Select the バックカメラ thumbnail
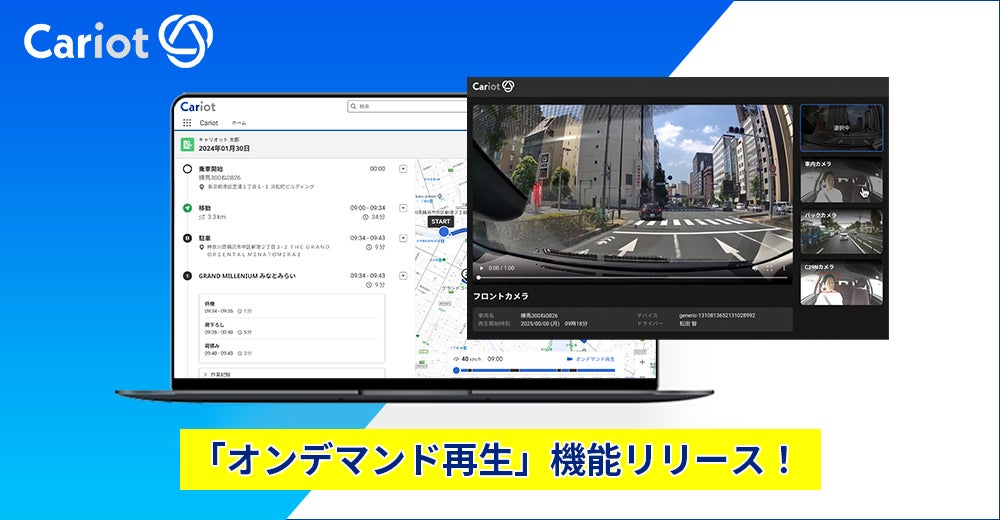Screen dimensions: 1000x520 coord(841,232)
